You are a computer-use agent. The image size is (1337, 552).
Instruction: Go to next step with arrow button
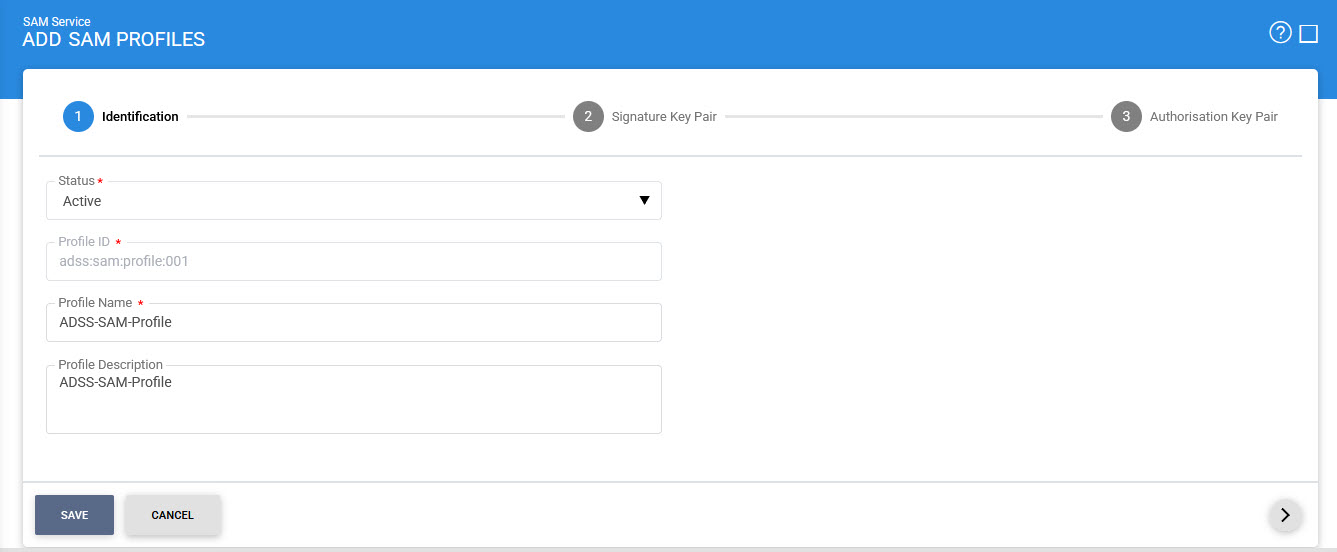1285,515
